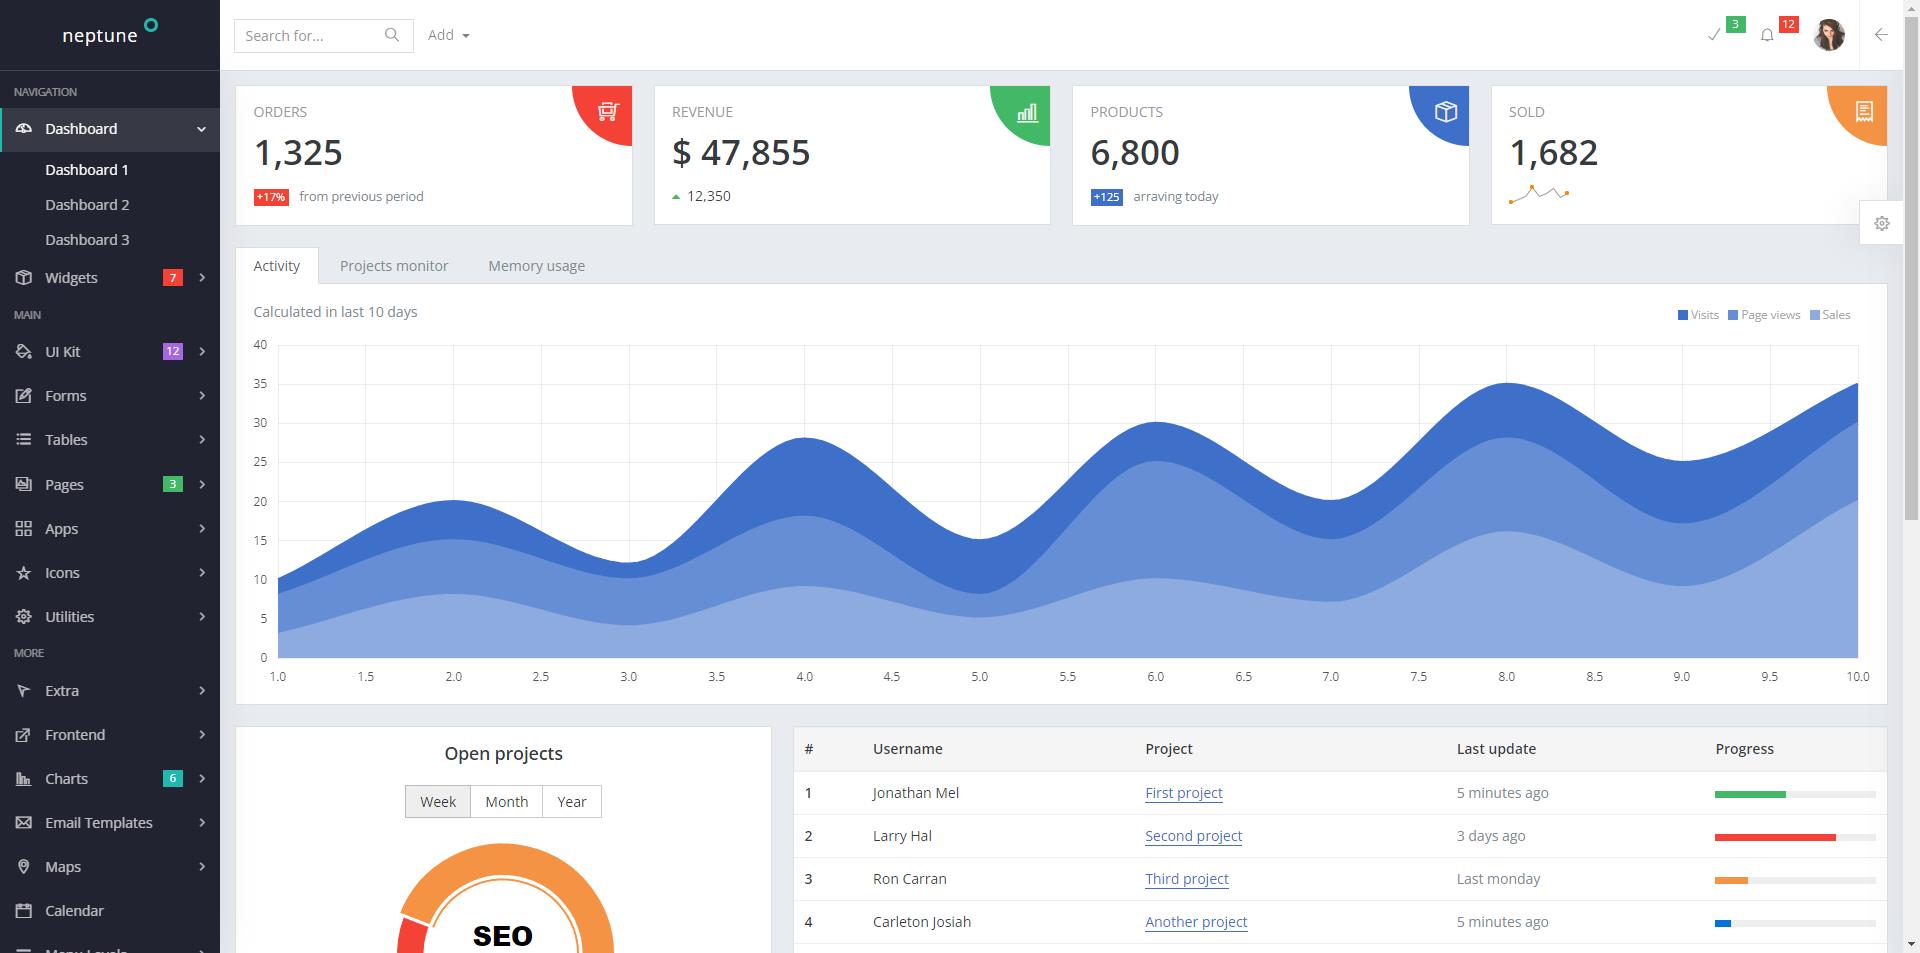The height and width of the screenshot is (953, 1920).
Task: Click Larry Hal's red progress bar
Action: tap(1775, 837)
